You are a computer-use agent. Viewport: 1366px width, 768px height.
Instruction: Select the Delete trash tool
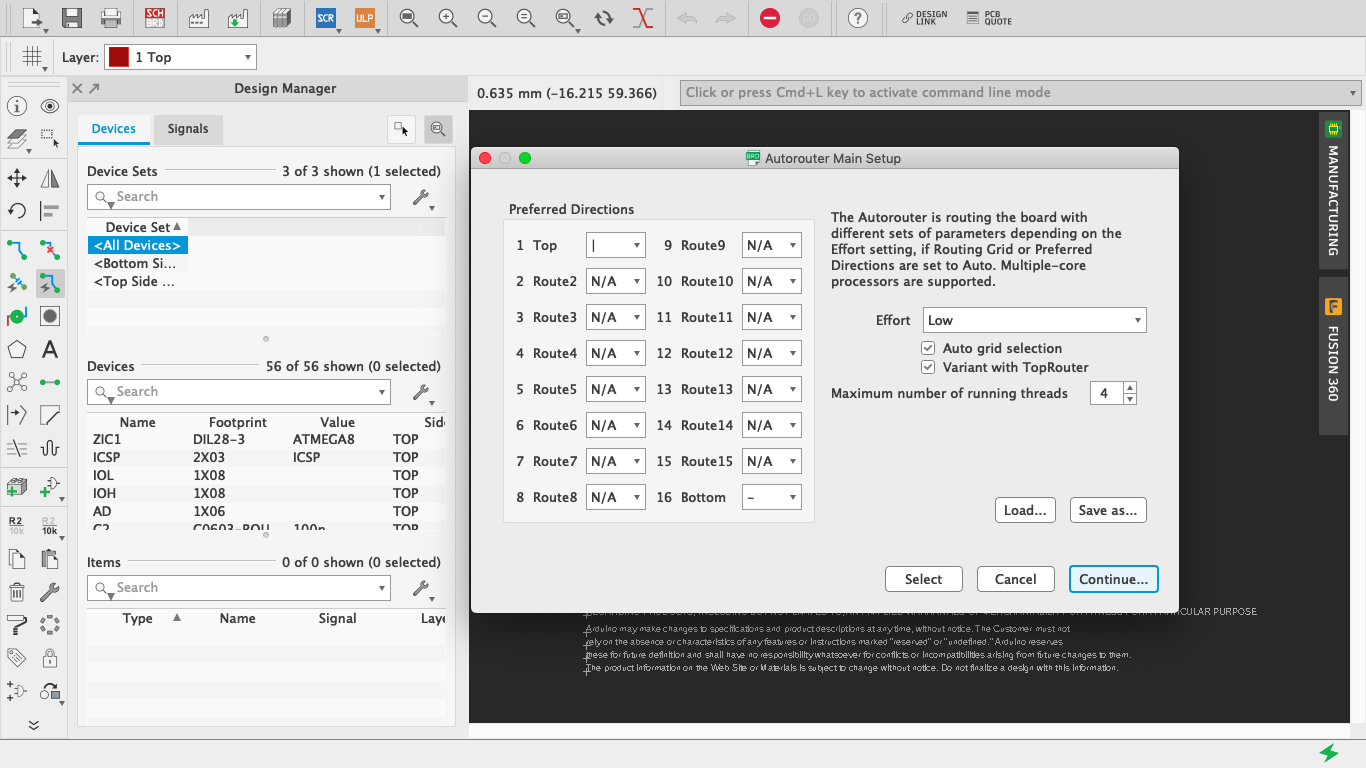pyautogui.click(x=17, y=592)
